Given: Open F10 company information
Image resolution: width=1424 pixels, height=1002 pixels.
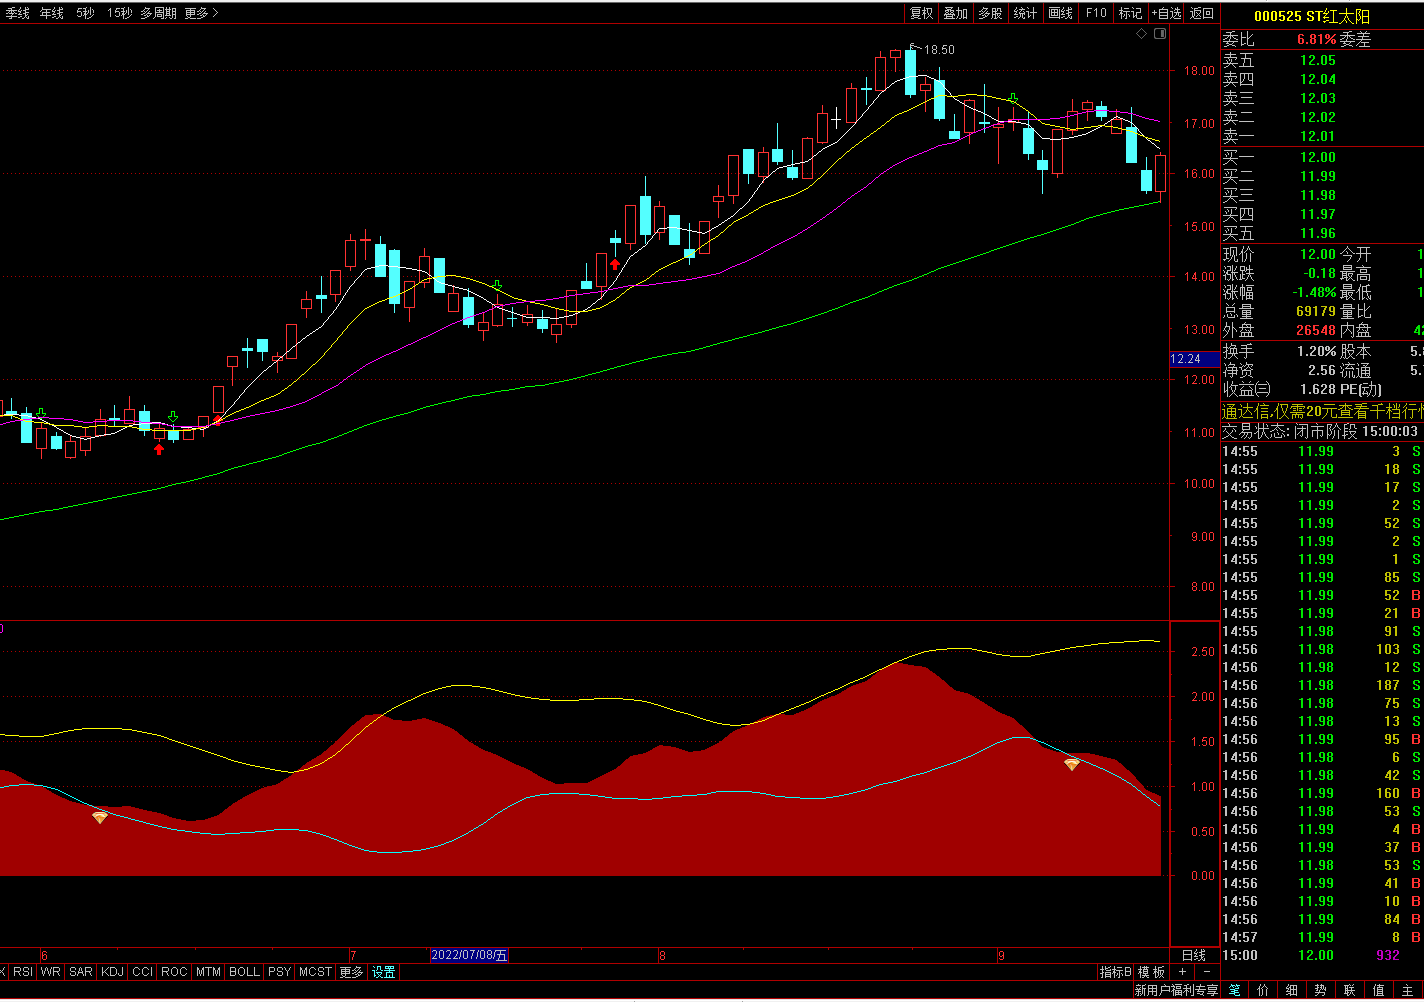Looking at the screenshot, I should [1096, 13].
